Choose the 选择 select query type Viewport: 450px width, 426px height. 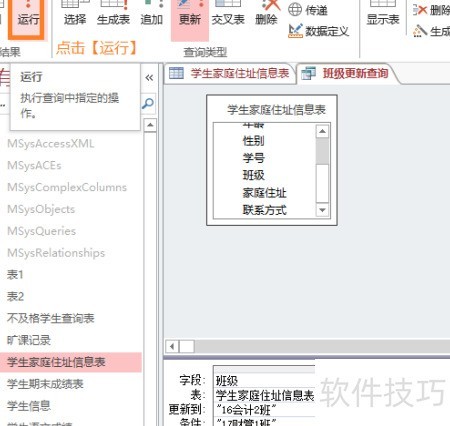click(75, 13)
